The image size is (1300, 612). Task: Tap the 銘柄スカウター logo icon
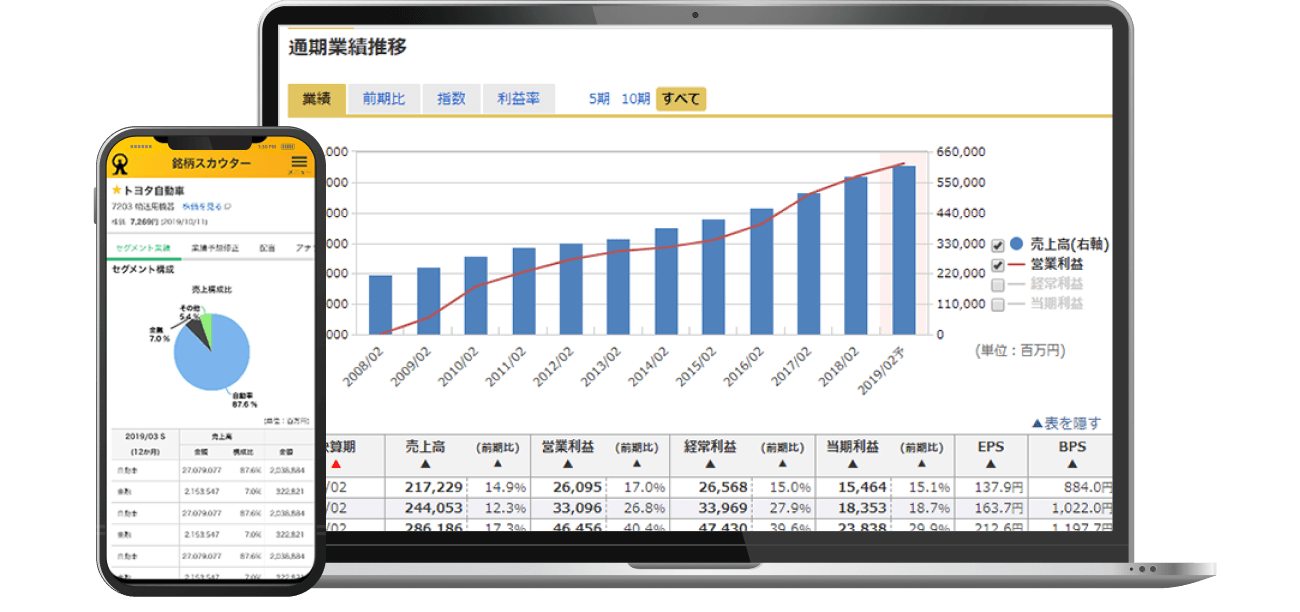[x=121, y=164]
